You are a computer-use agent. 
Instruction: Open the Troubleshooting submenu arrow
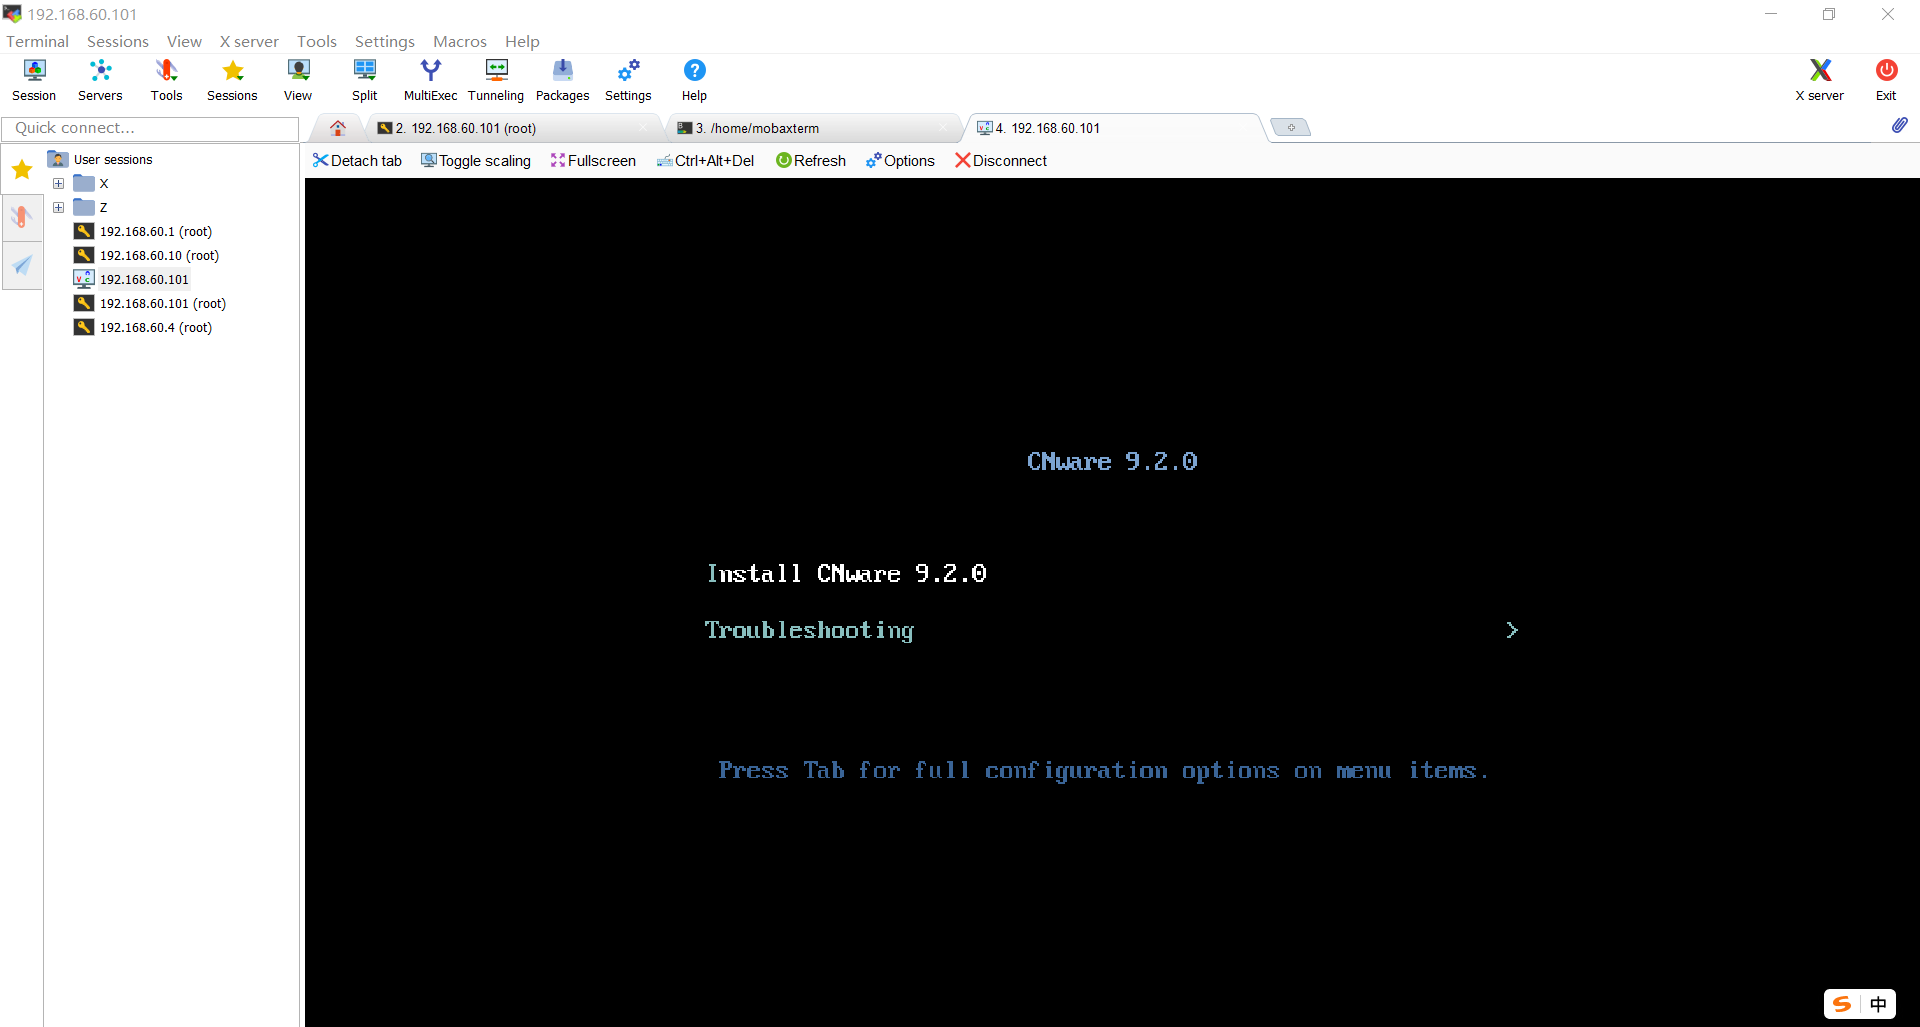click(1512, 630)
